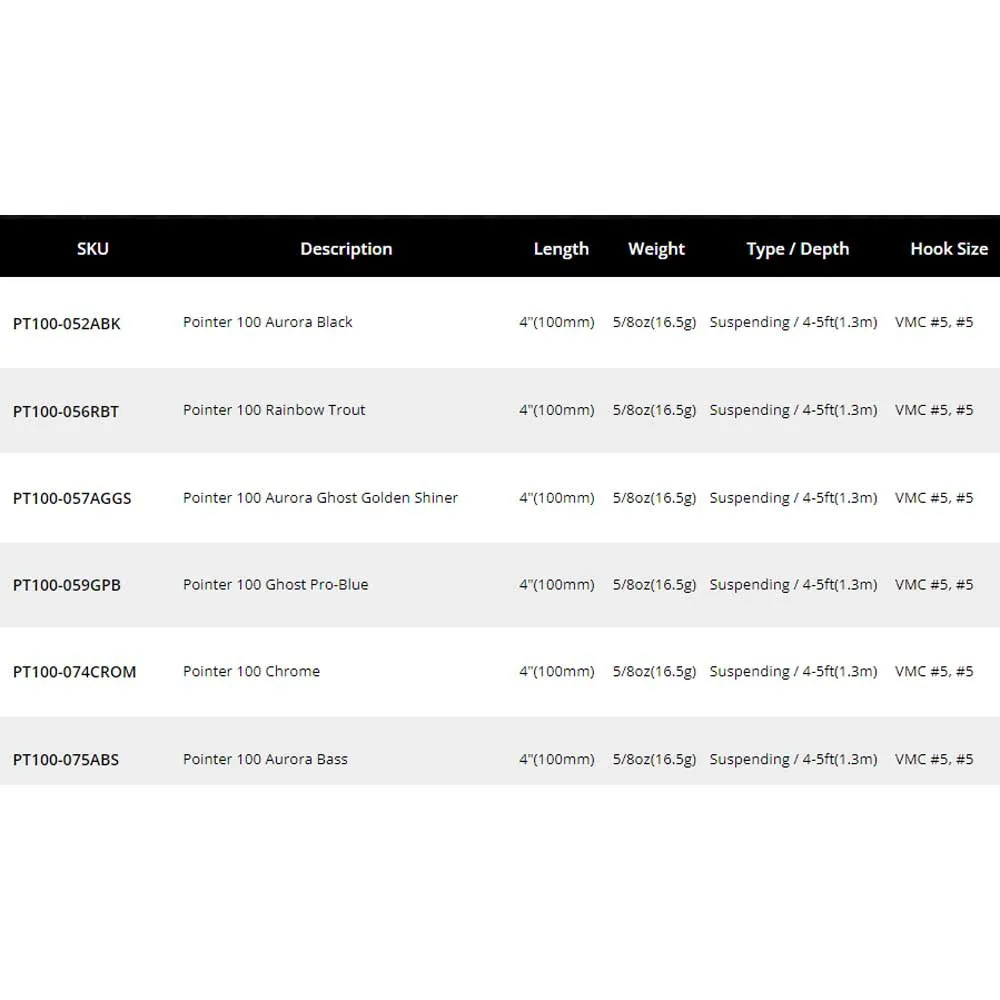Click Pointer 100 Aurora Black description

click(x=268, y=322)
